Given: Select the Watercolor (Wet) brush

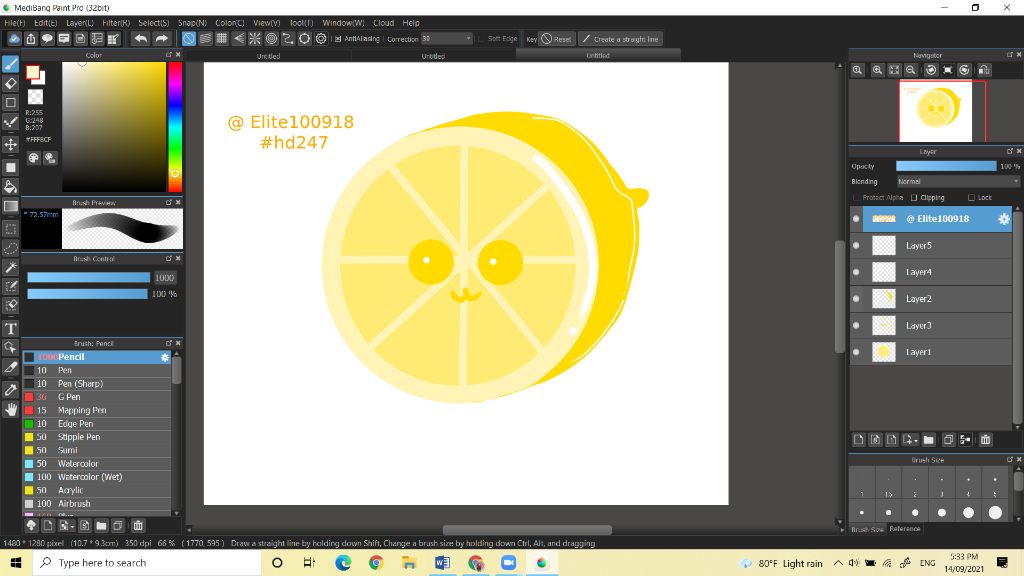Looking at the screenshot, I should [97, 477].
